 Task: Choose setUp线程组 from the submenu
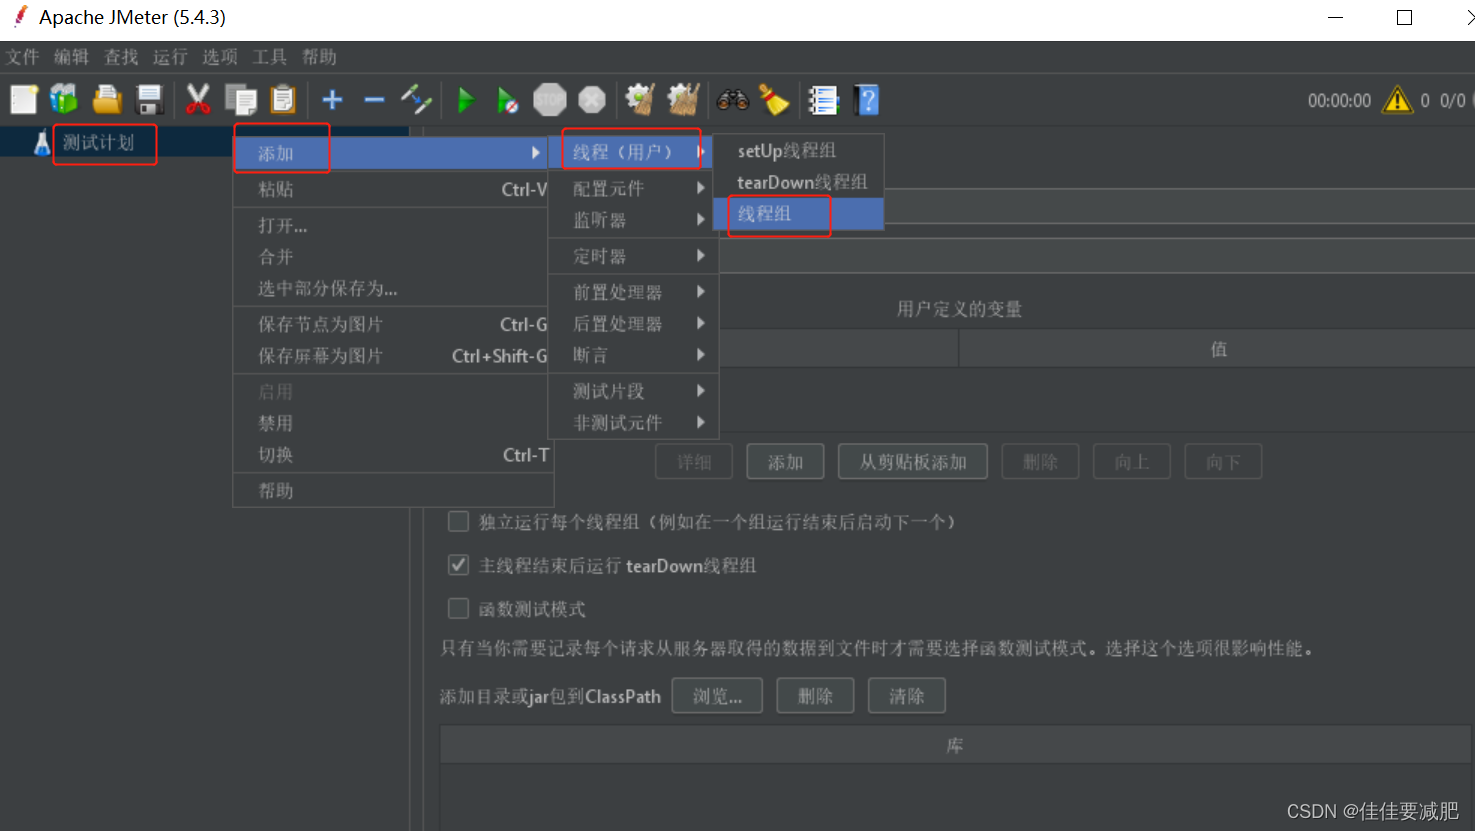pos(798,151)
